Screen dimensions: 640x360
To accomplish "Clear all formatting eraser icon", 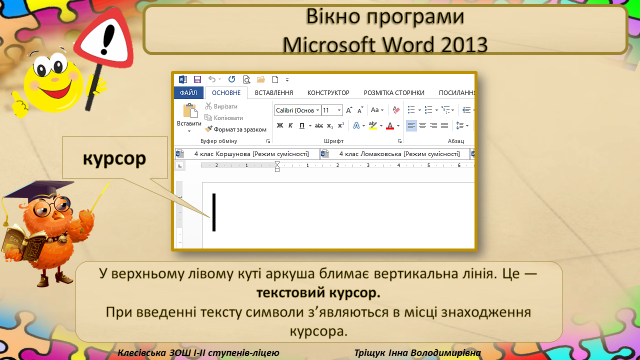I will [396, 110].
